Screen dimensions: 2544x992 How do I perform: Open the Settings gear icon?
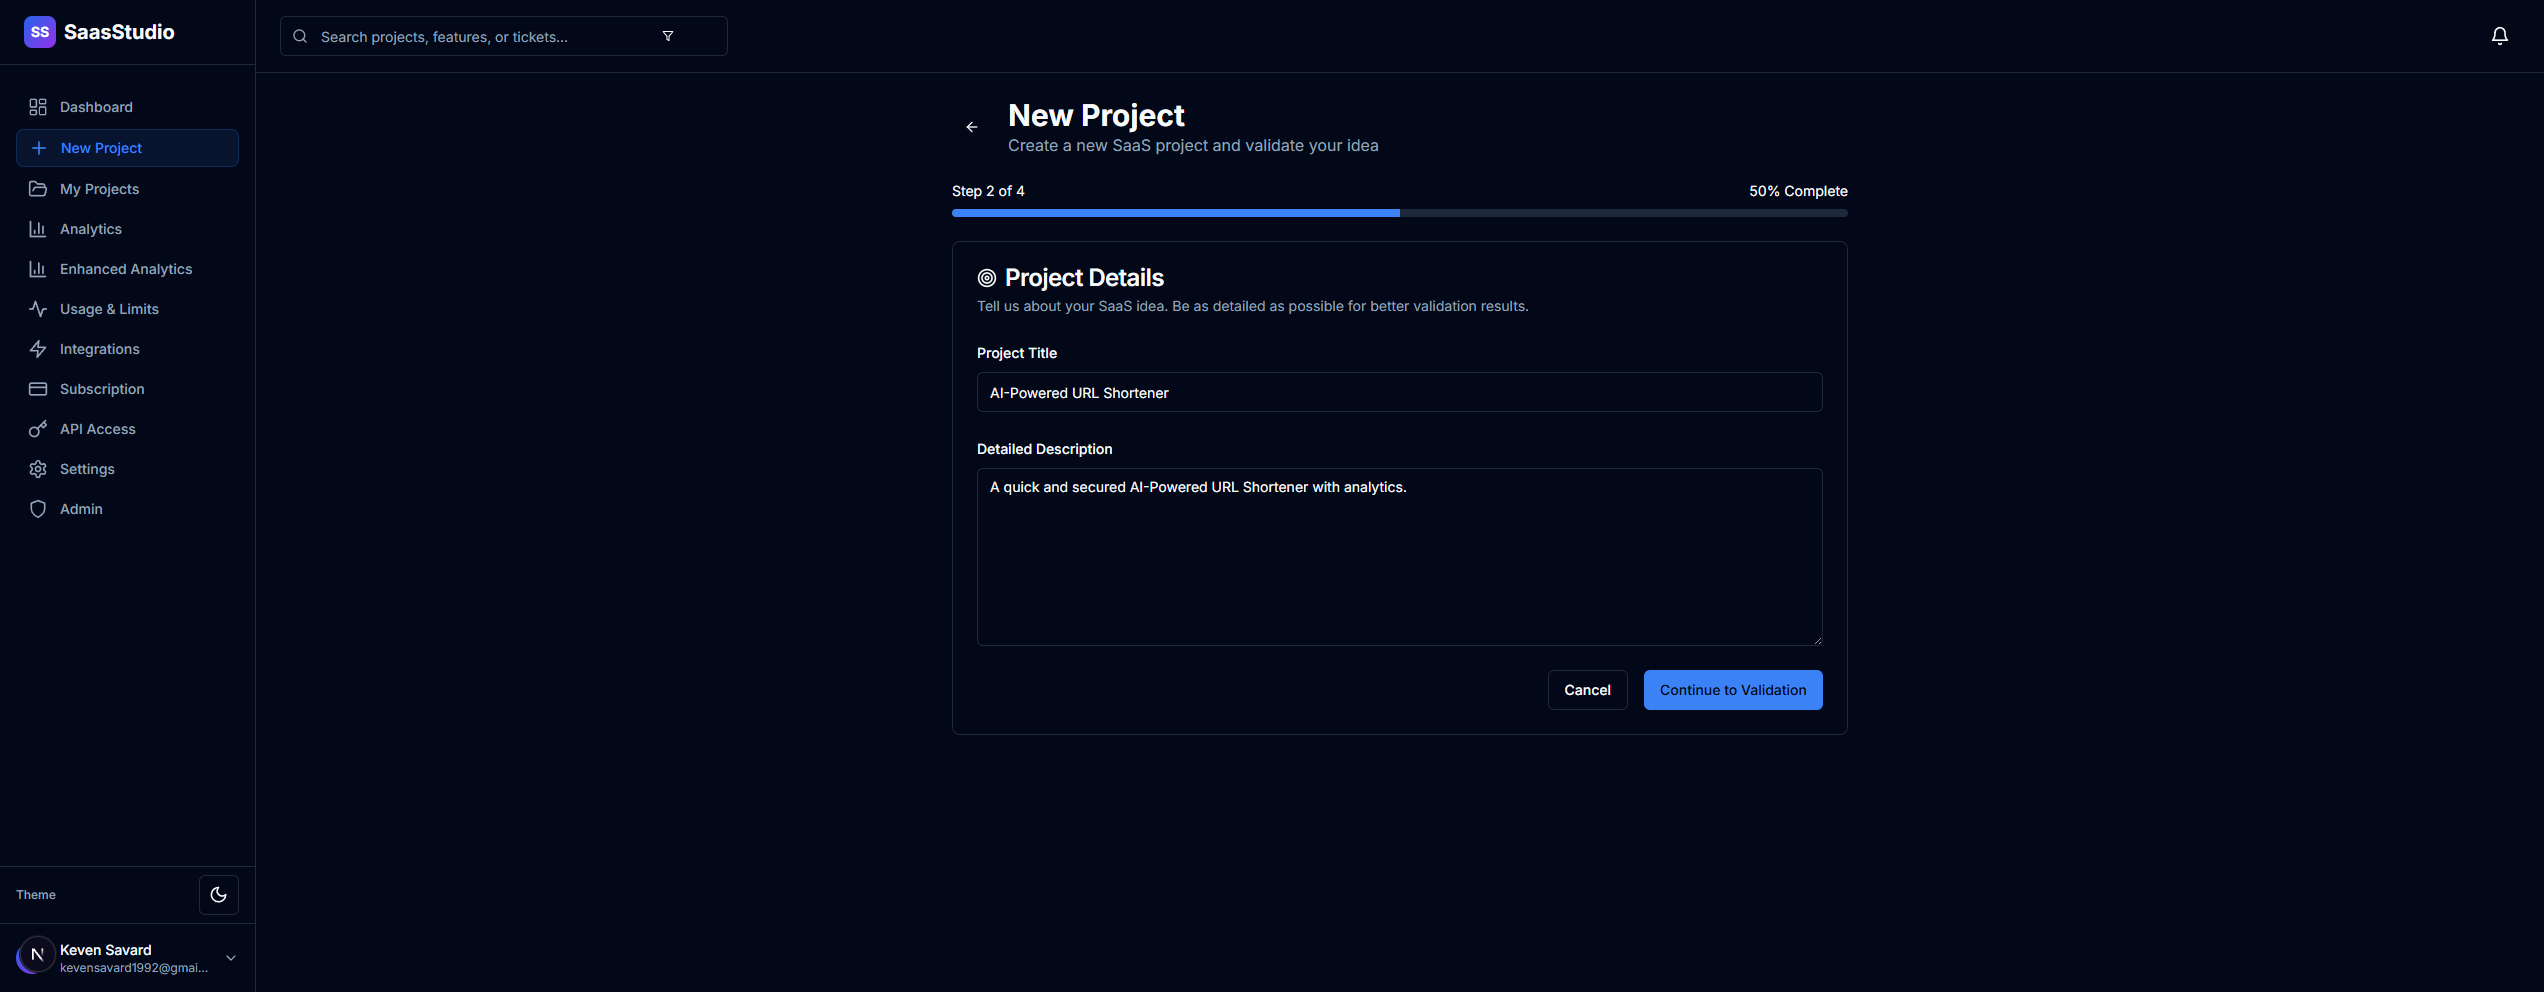click(x=37, y=469)
